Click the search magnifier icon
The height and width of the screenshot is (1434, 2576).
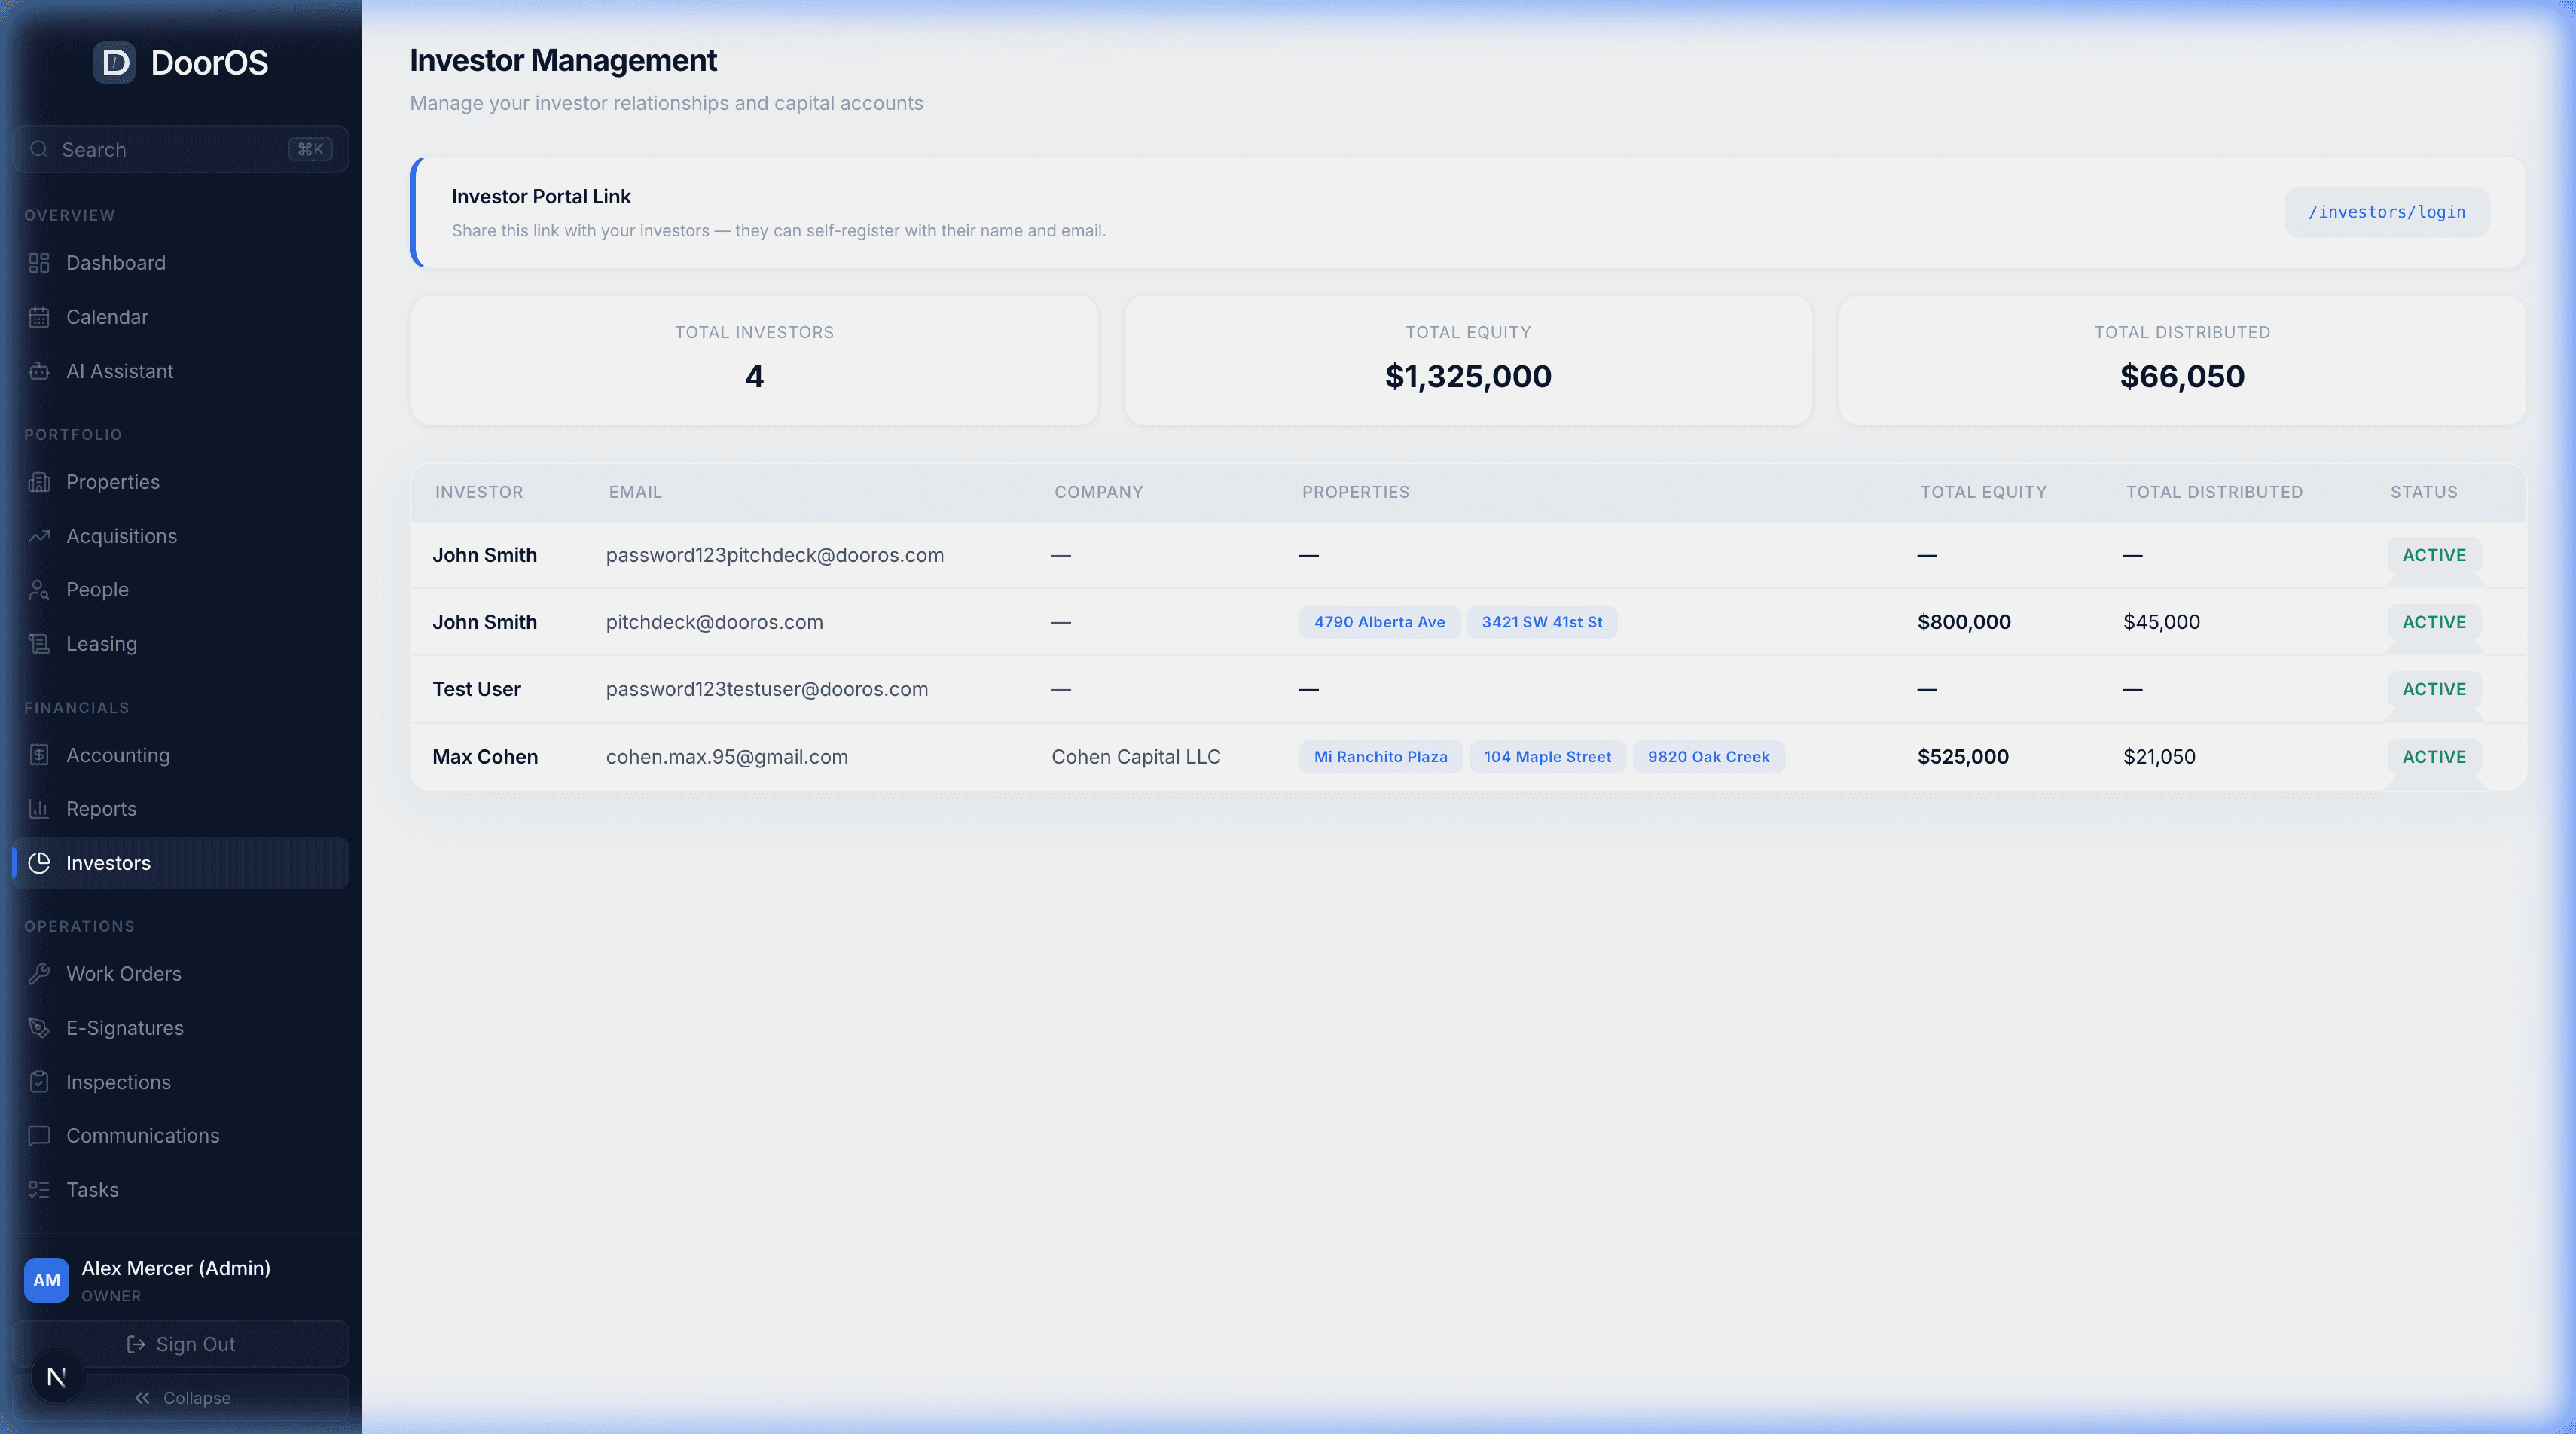click(39, 149)
